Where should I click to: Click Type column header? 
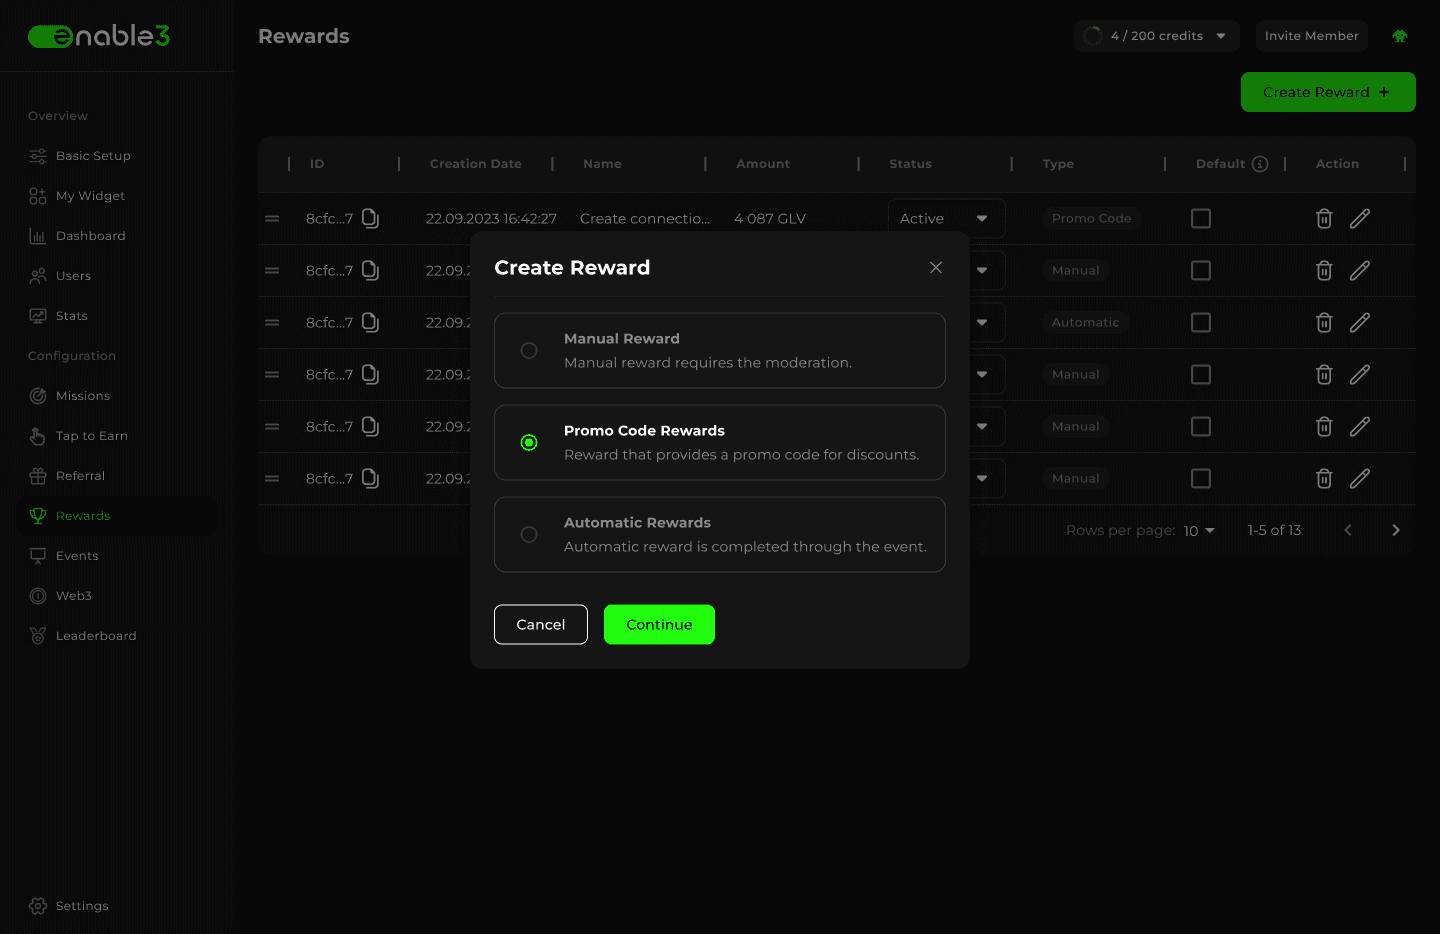pos(1058,164)
